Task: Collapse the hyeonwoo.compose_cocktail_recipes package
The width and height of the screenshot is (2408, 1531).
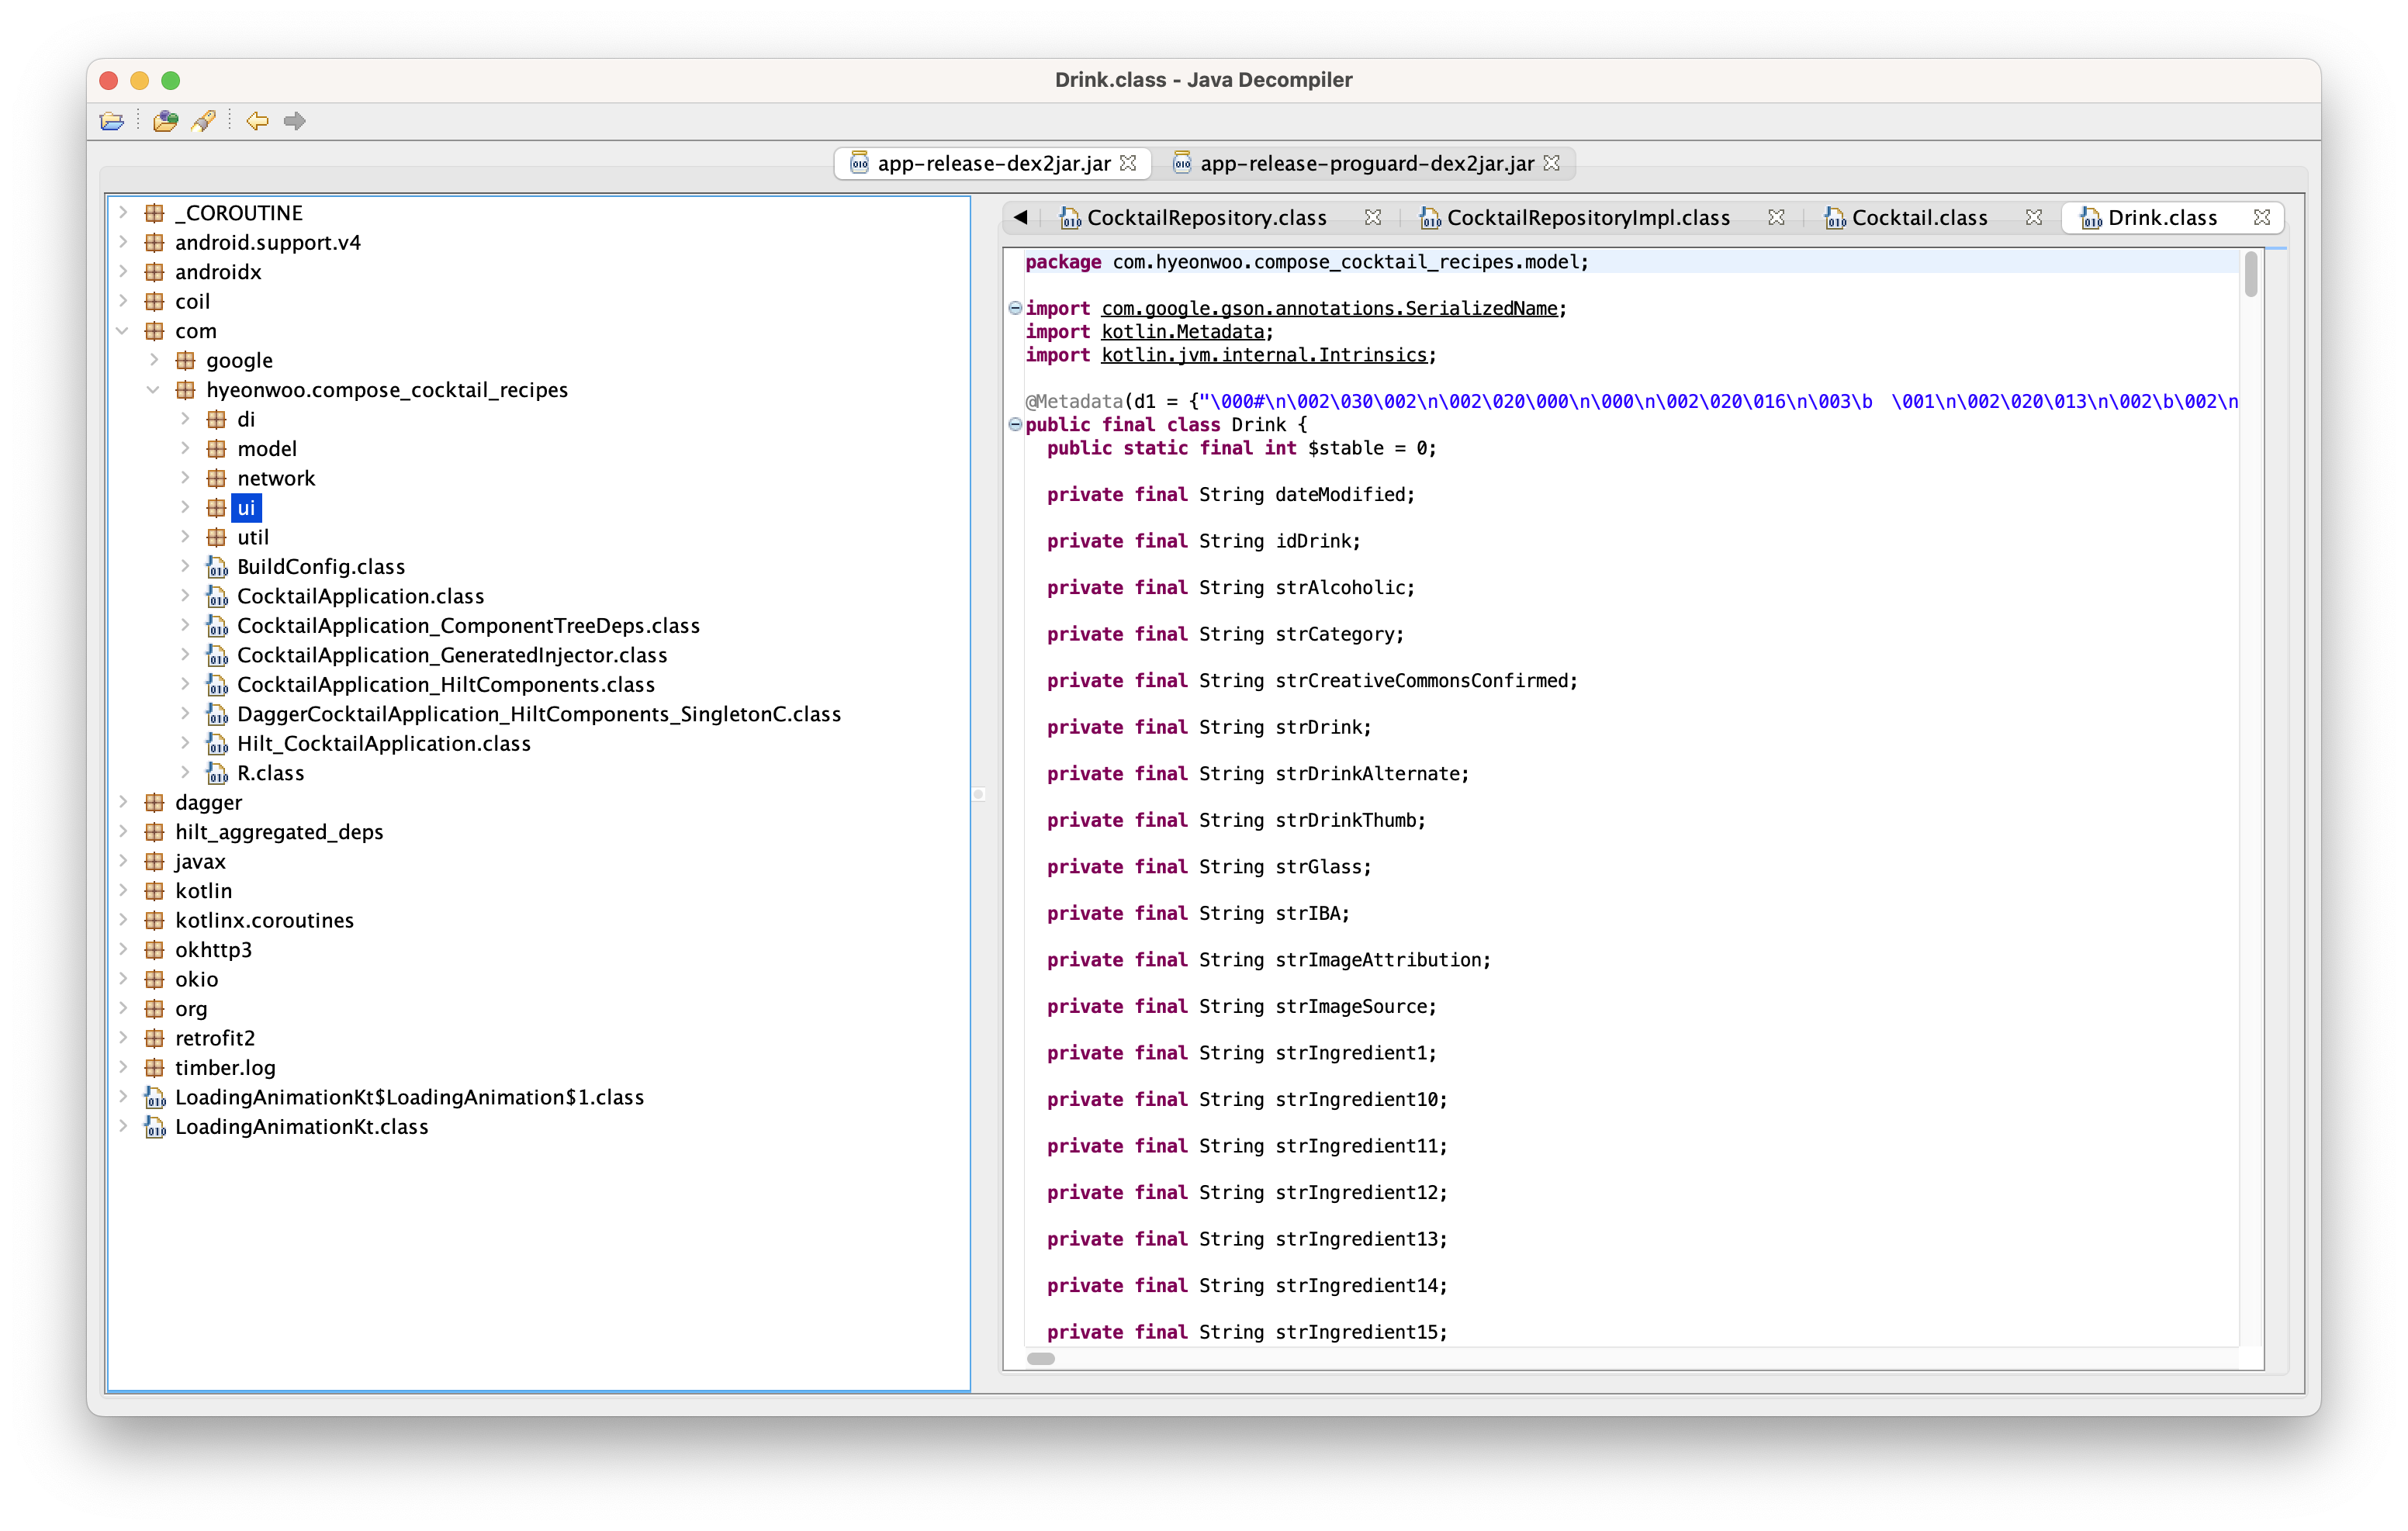Action: [x=153, y=390]
